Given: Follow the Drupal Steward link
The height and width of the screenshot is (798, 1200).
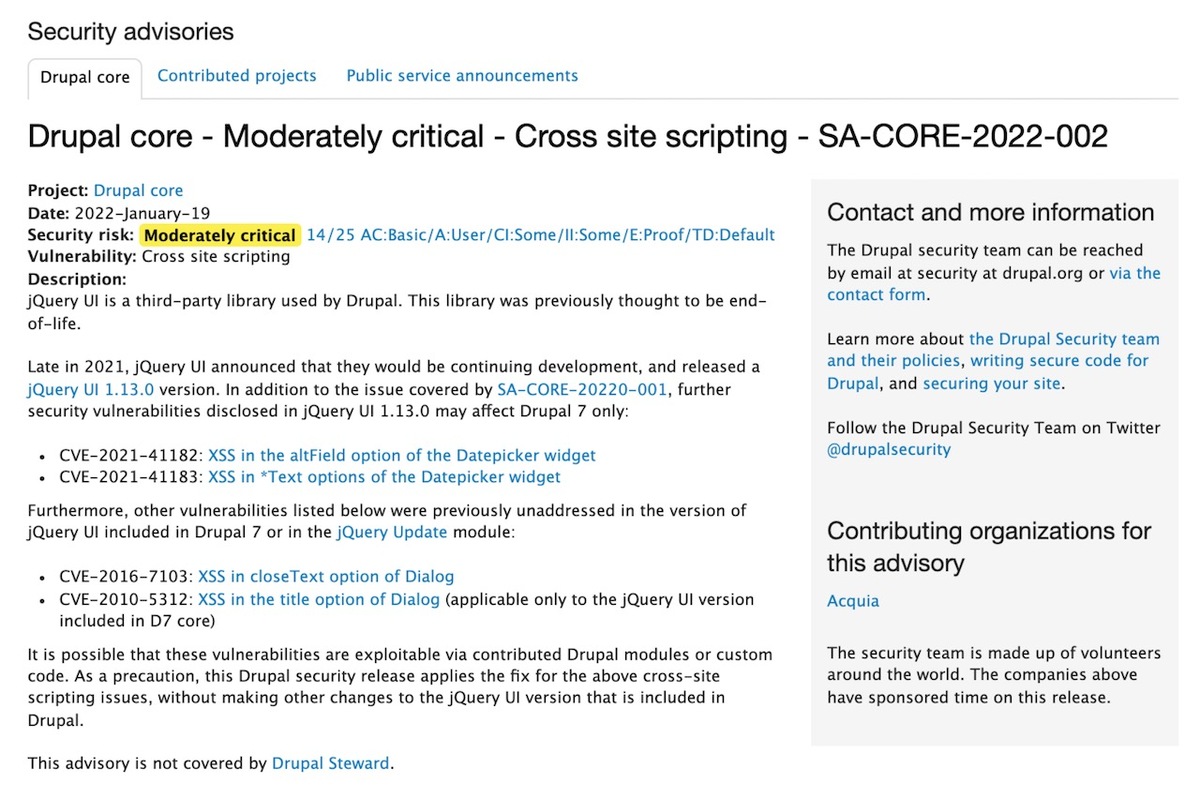Looking at the screenshot, I should [x=331, y=763].
